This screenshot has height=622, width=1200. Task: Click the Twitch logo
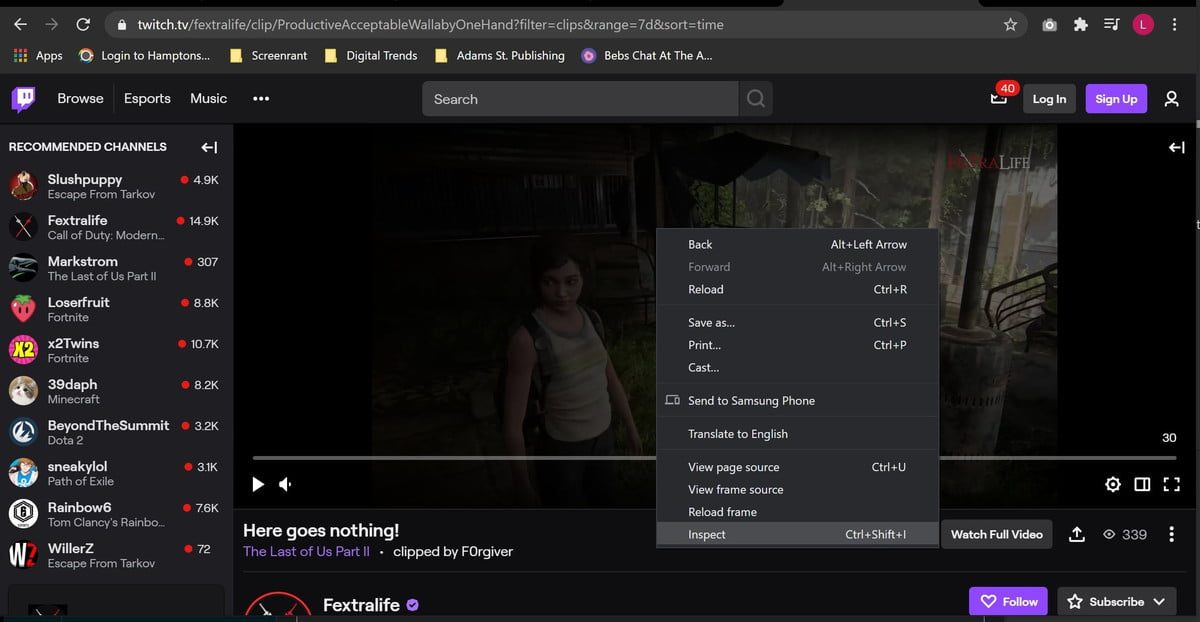coord(22,98)
